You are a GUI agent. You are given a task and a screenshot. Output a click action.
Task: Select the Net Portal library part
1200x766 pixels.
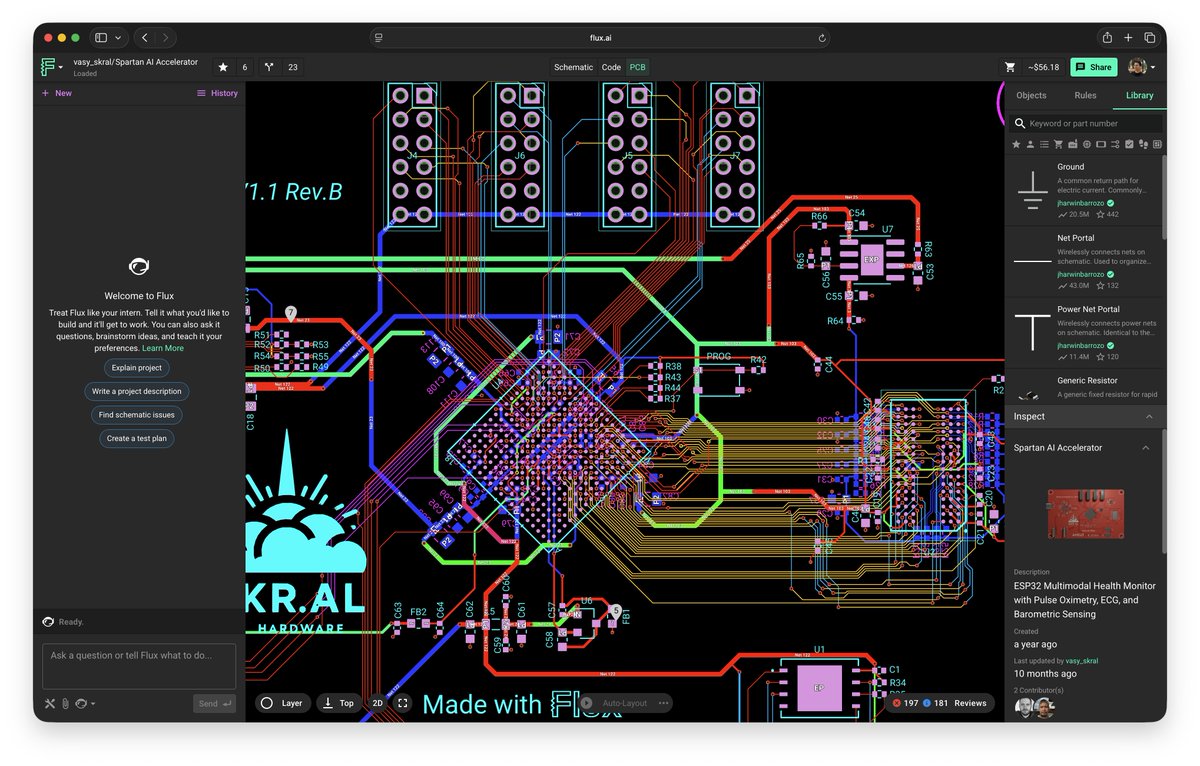point(1084,262)
